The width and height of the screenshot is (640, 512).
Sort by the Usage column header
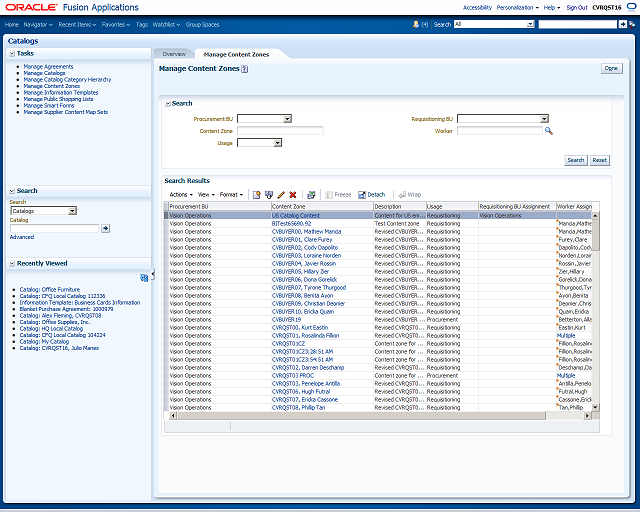click(452, 207)
